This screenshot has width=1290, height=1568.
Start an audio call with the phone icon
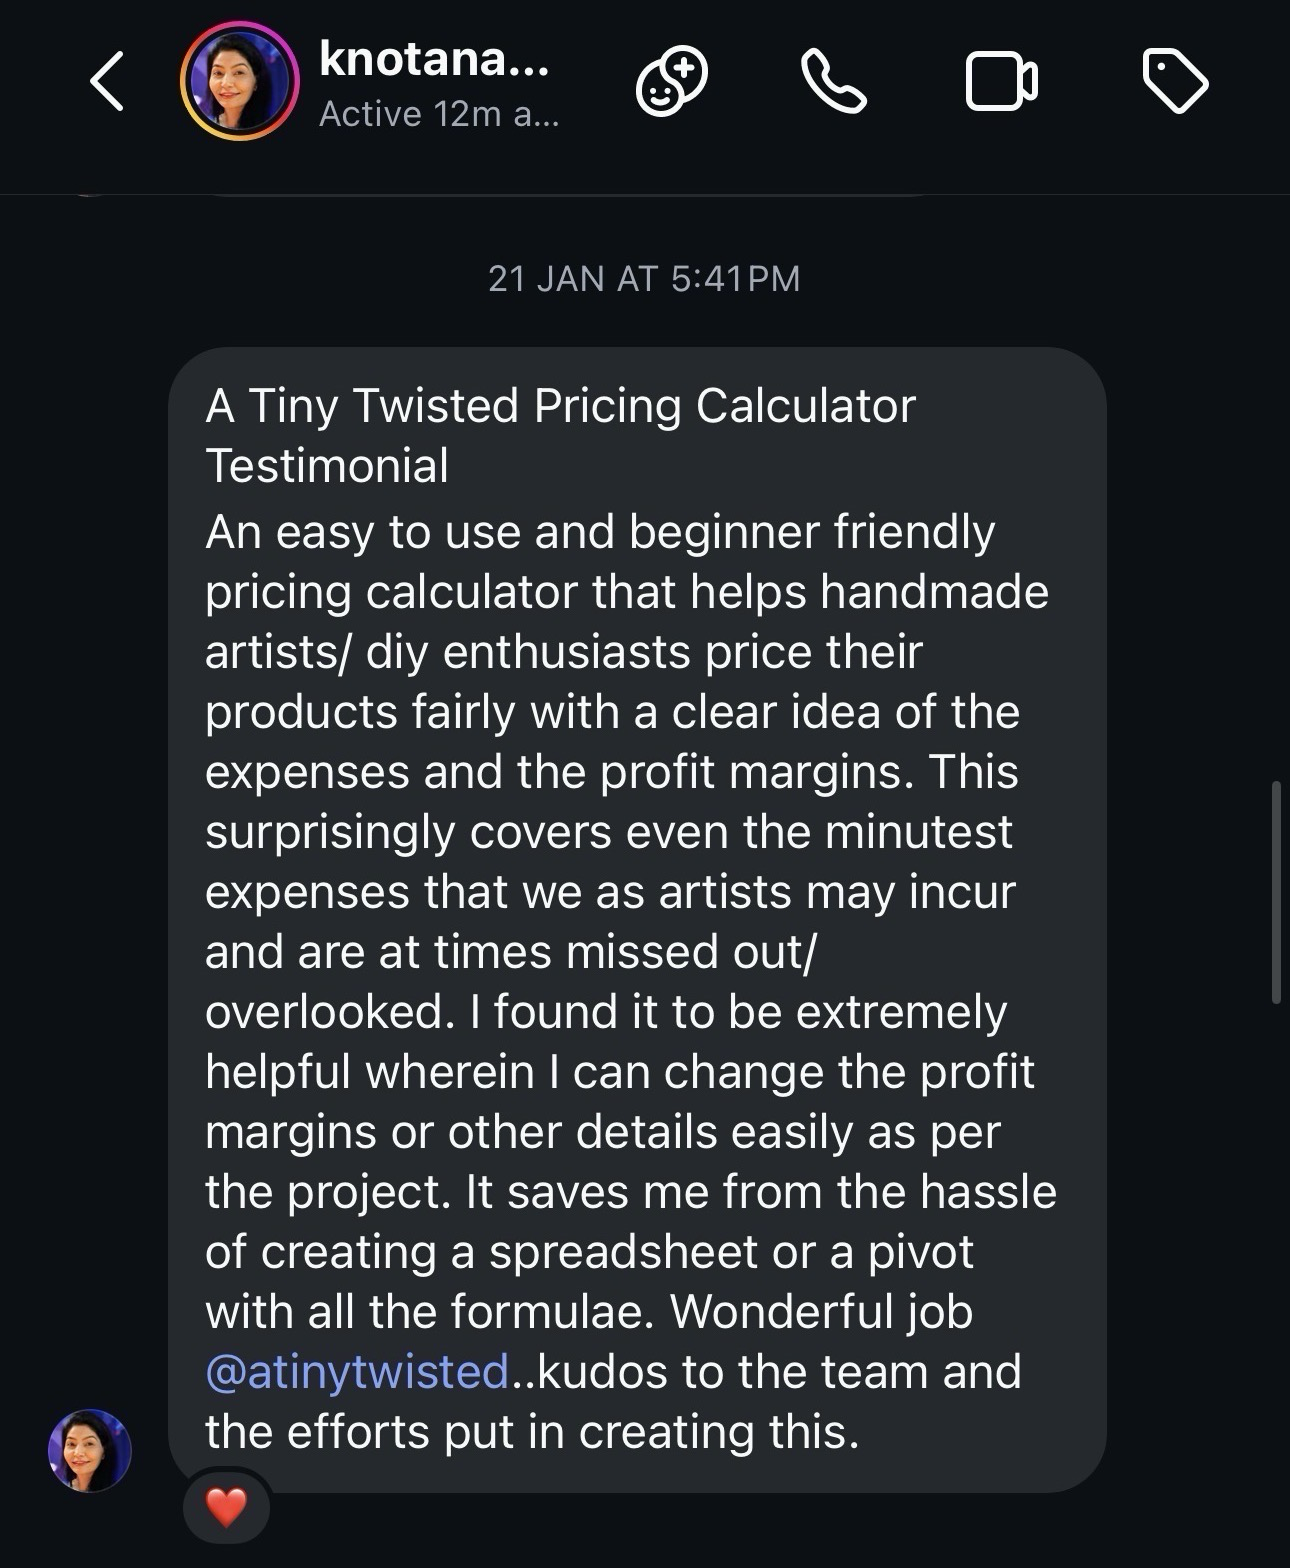(834, 82)
